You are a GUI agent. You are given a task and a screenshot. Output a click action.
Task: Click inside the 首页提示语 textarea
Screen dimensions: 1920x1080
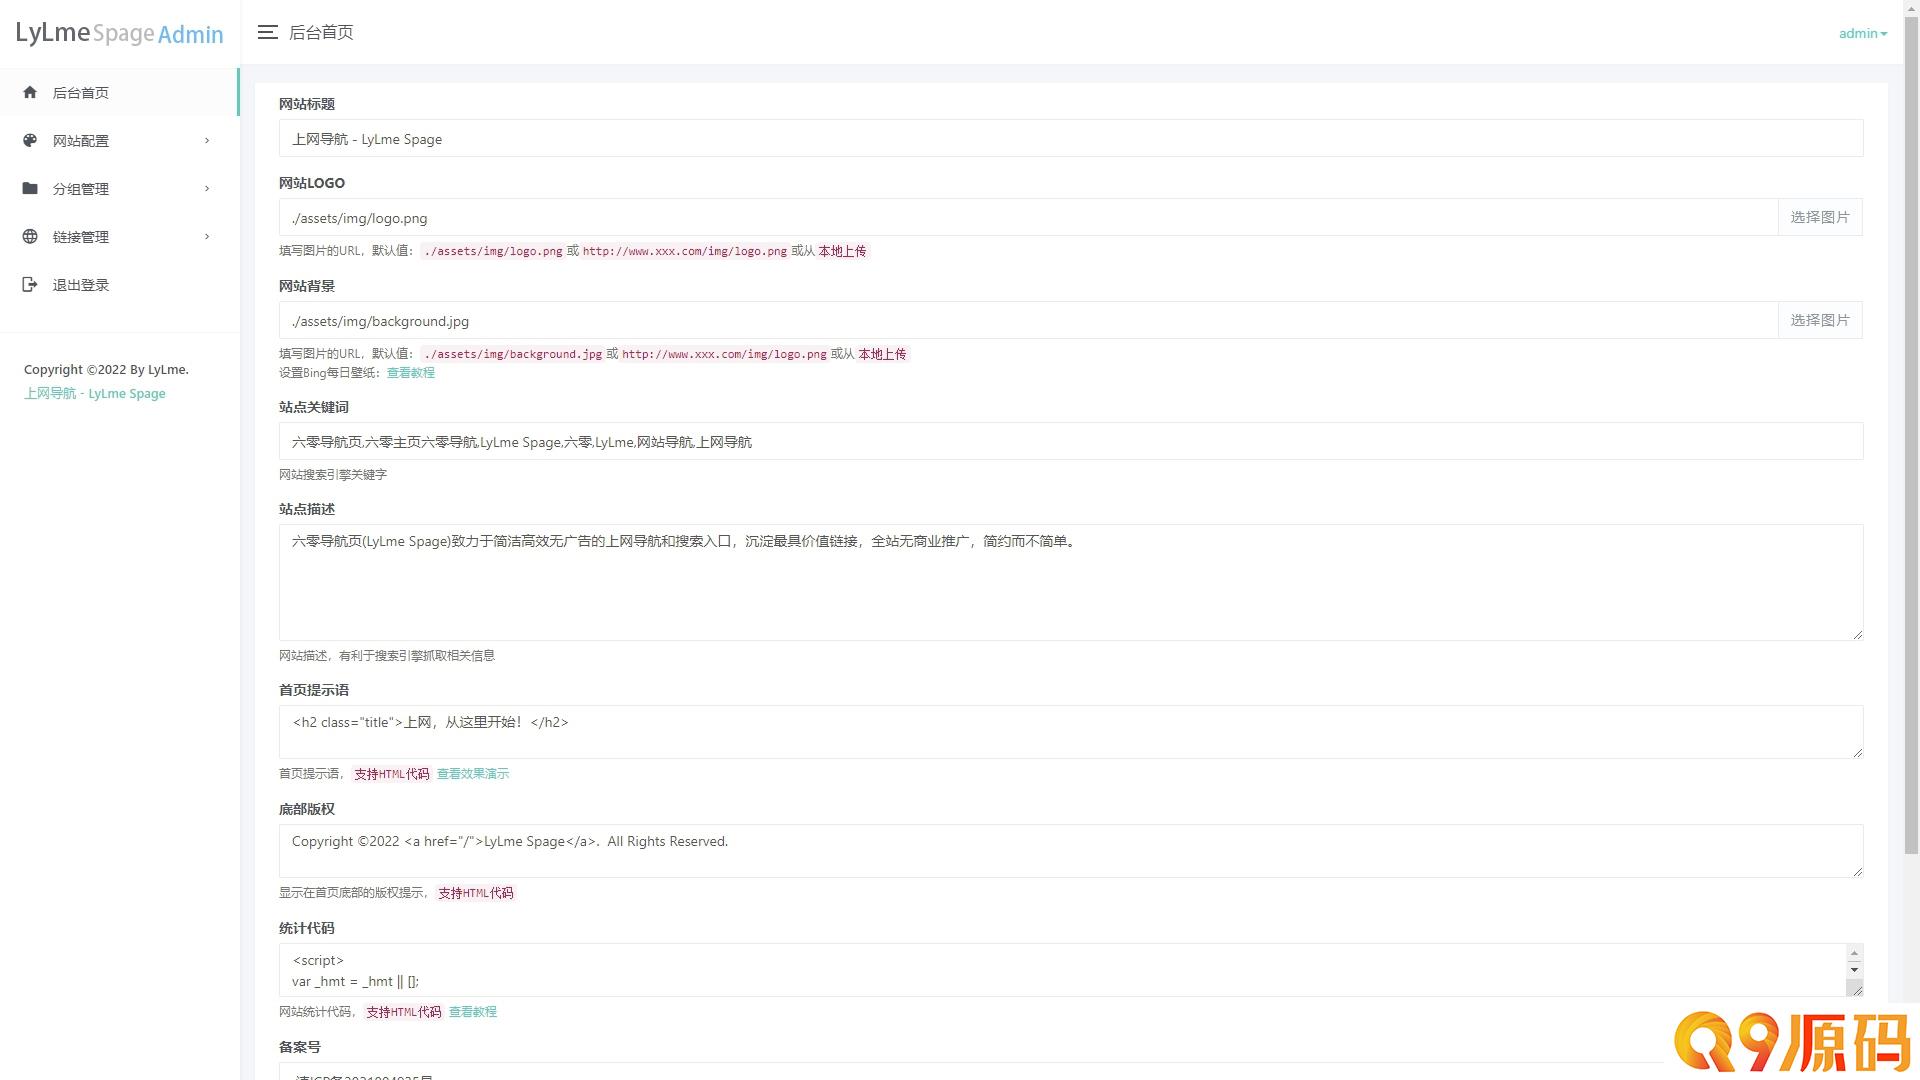tap(1071, 732)
